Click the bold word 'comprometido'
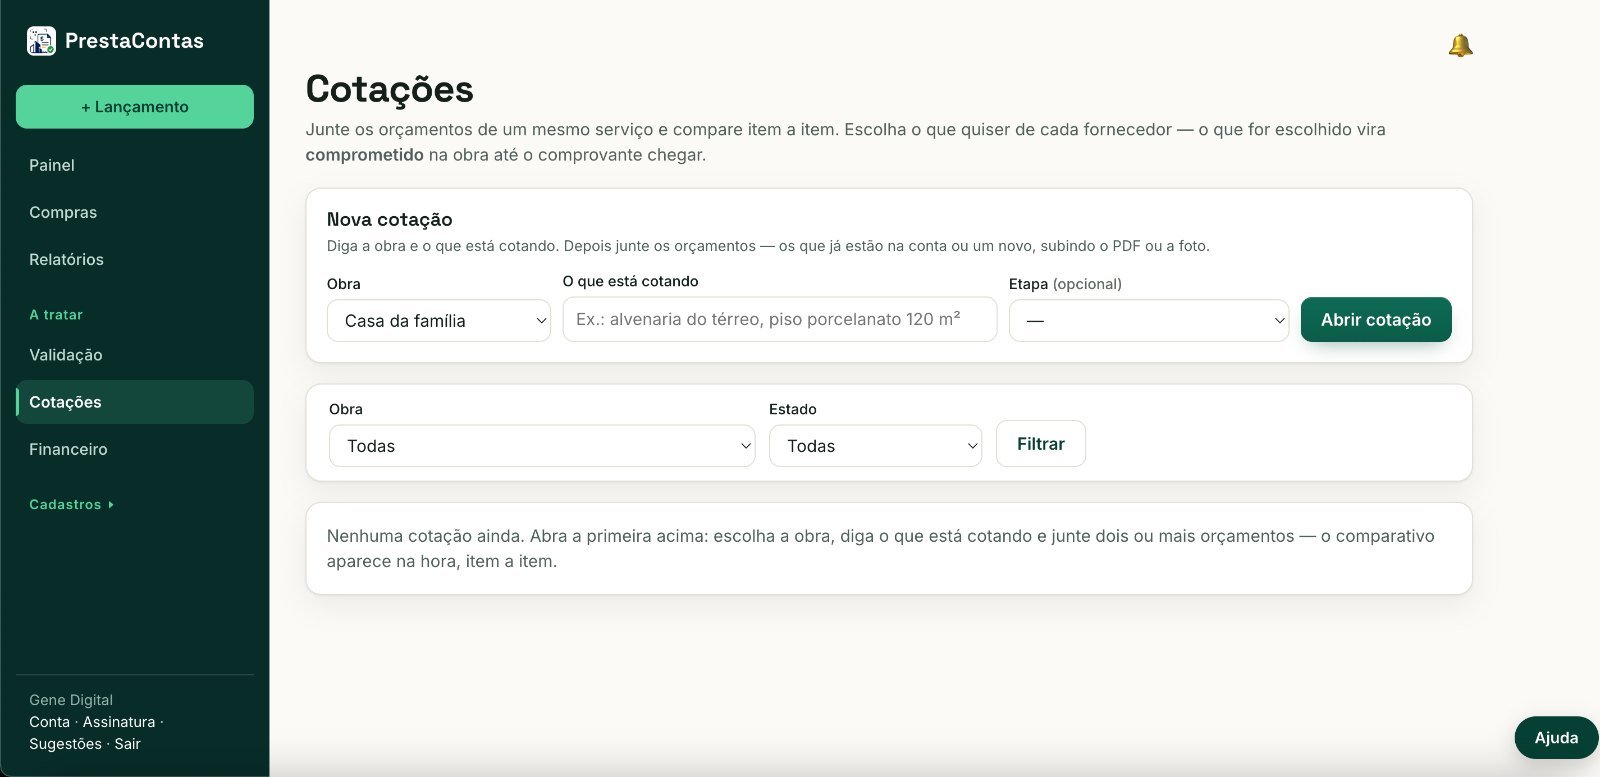The width and height of the screenshot is (1600, 777). pos(364,155)
